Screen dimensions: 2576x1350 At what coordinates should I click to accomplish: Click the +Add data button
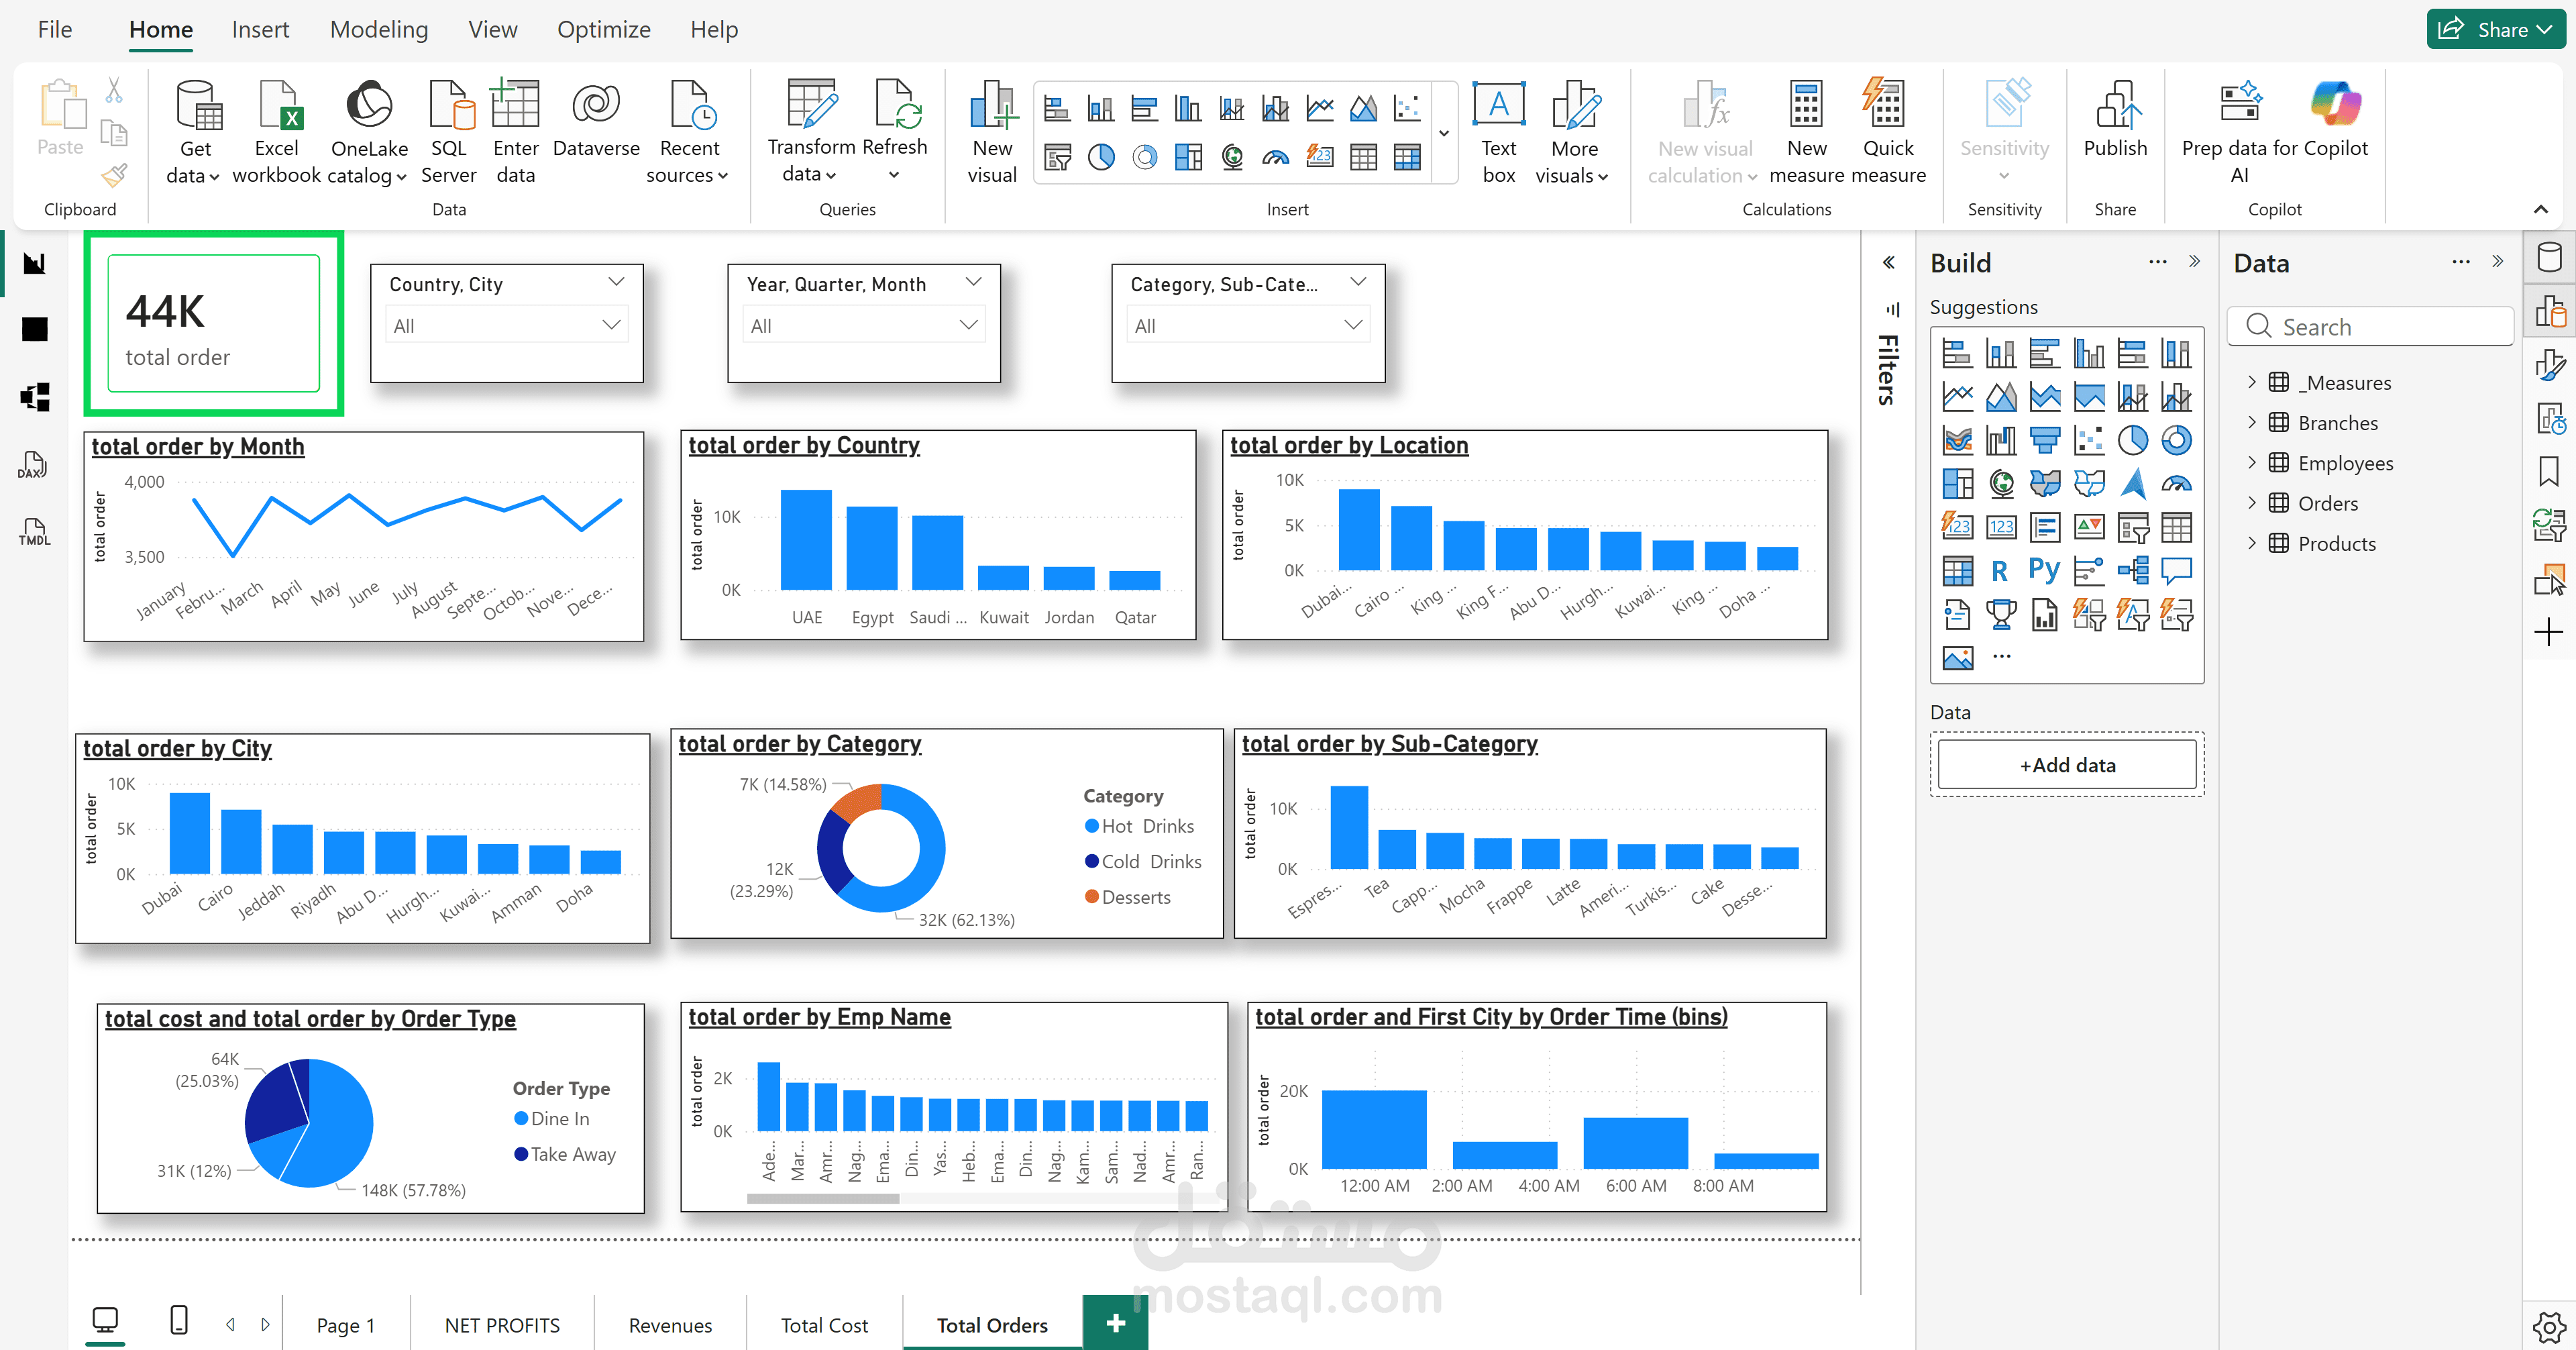[x=2066, y=765]
